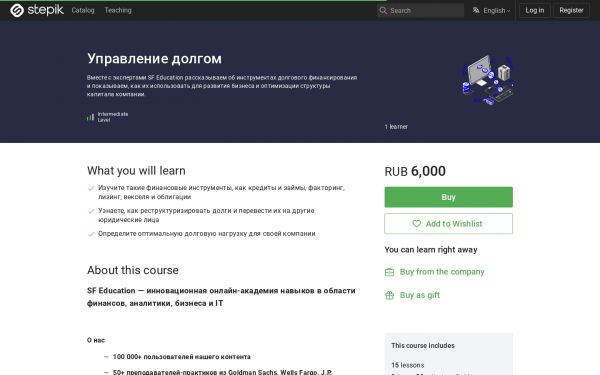
Task: Click the Buy as gift link
Action: coord(420,295)
